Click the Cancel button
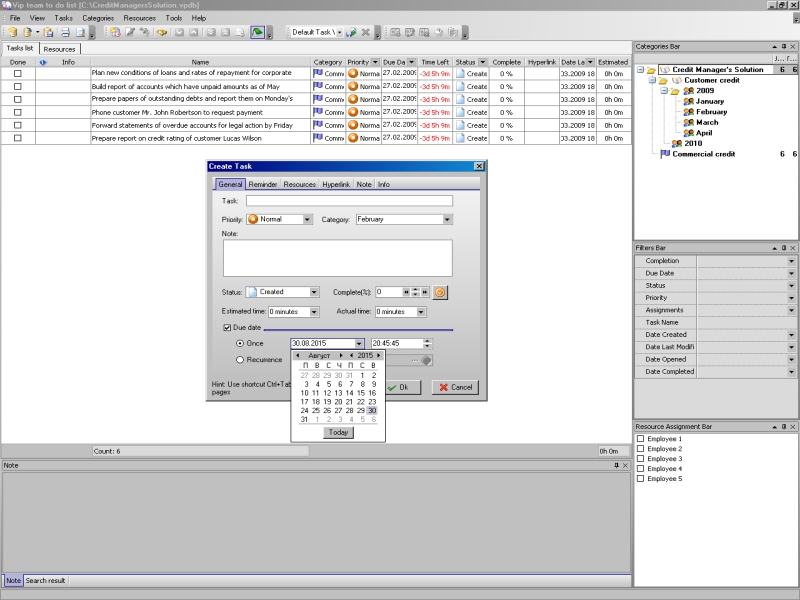Viewport: 800px width, 600px height. [455, 387]
